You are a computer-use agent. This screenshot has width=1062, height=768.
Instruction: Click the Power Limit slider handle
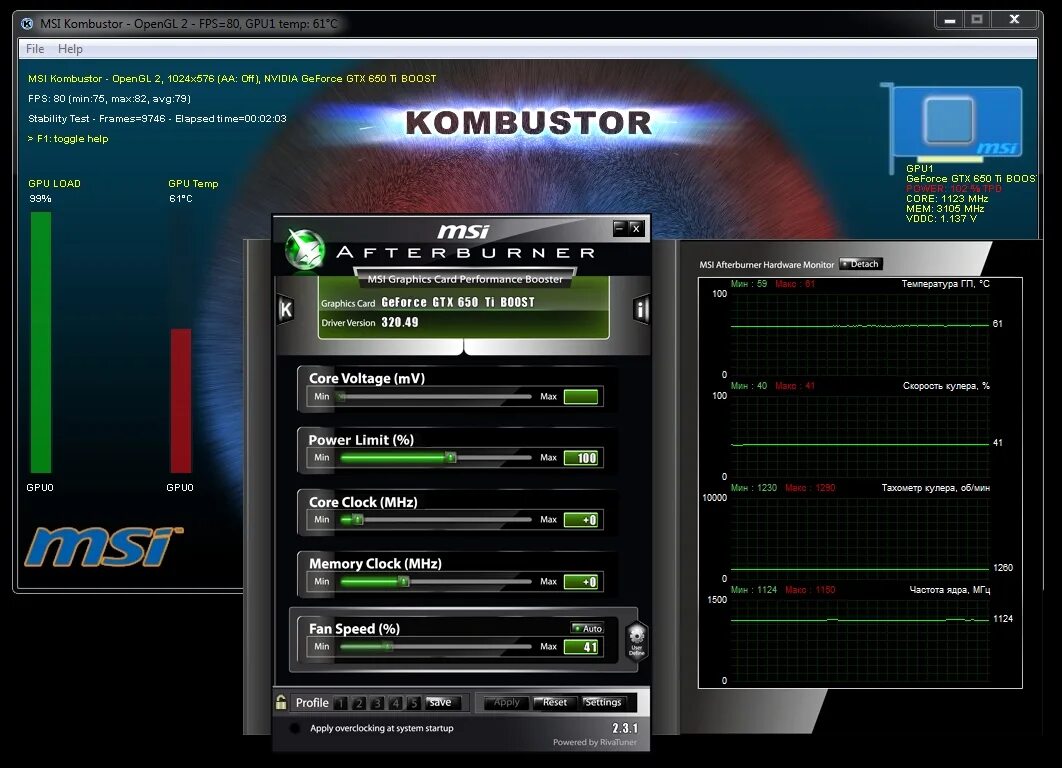[450, 458]
